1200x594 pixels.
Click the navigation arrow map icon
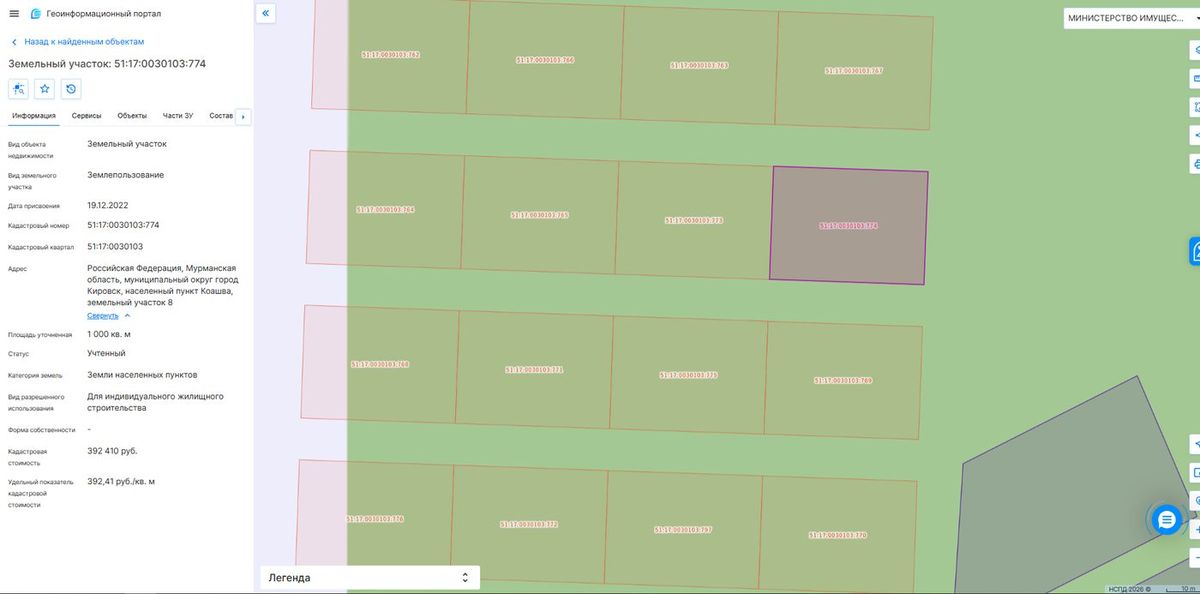coord(1196,444)
